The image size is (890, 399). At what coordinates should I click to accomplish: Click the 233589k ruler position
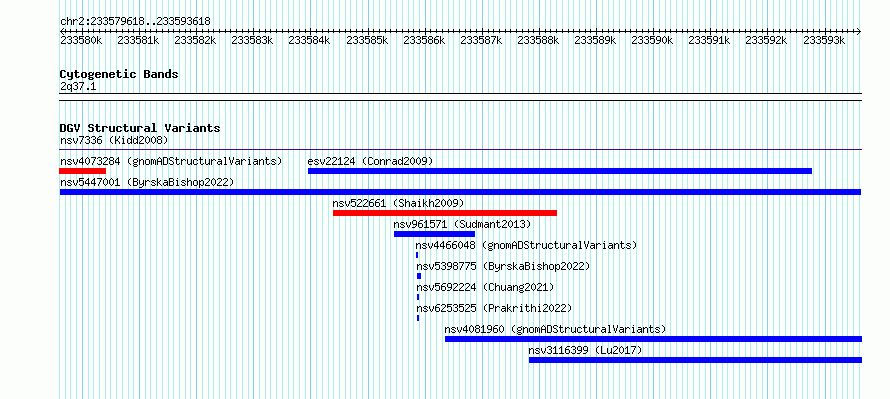[596, 40]
